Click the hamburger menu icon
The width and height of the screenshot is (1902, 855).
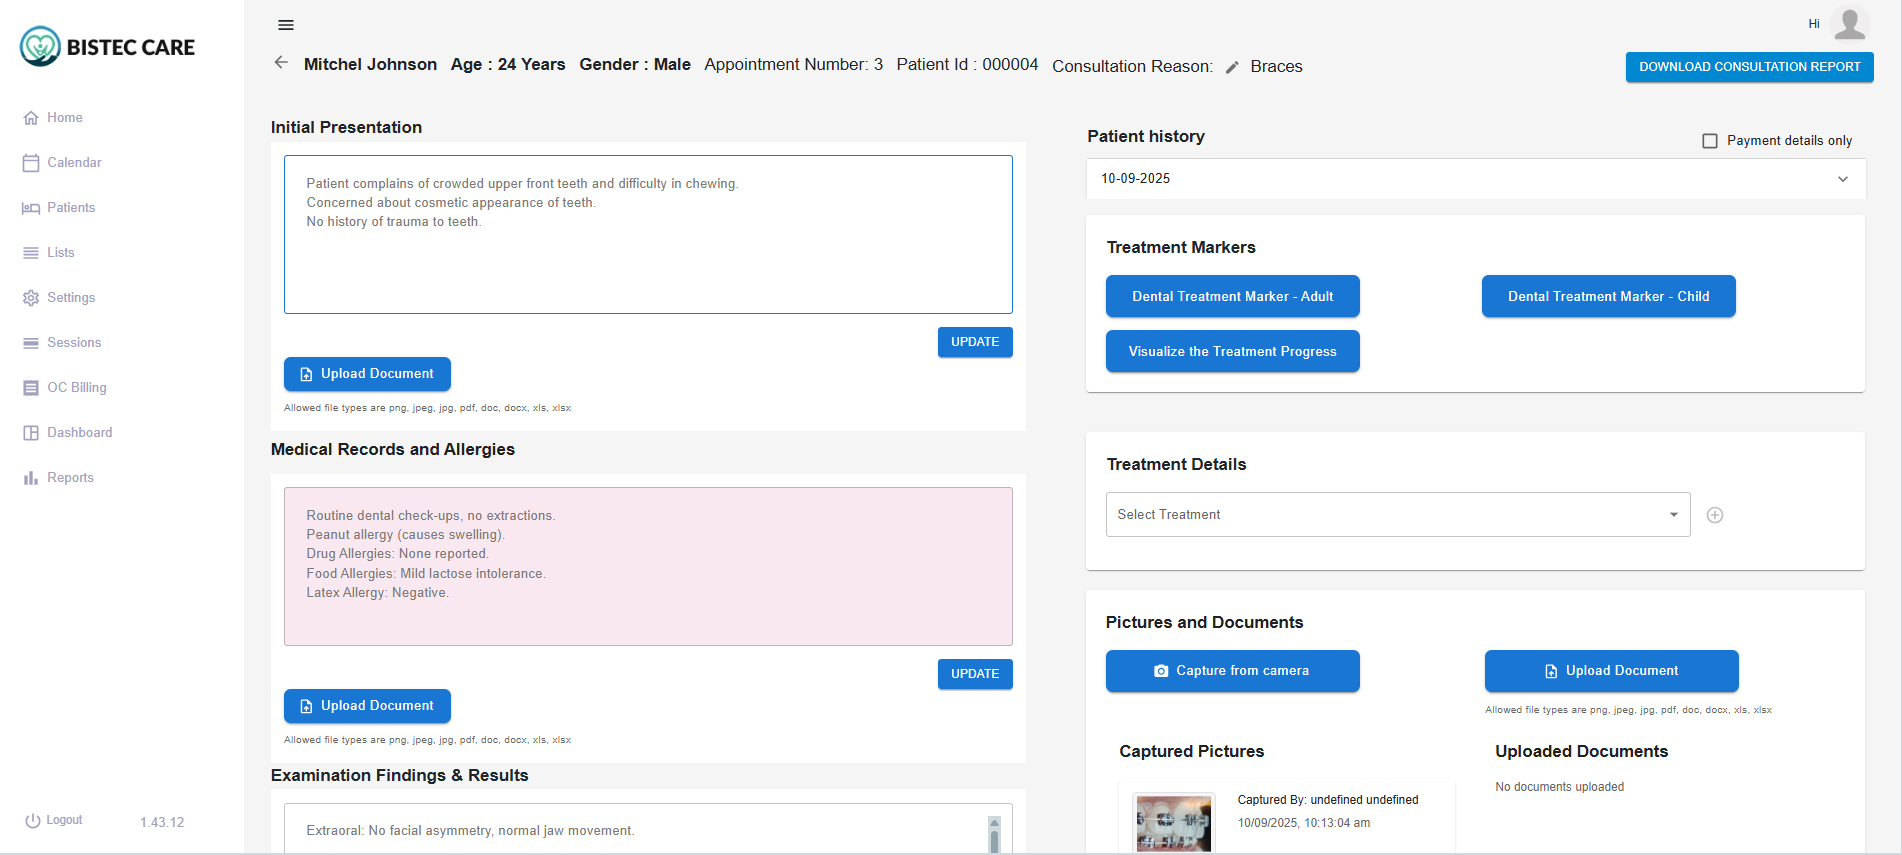[286, 25]
